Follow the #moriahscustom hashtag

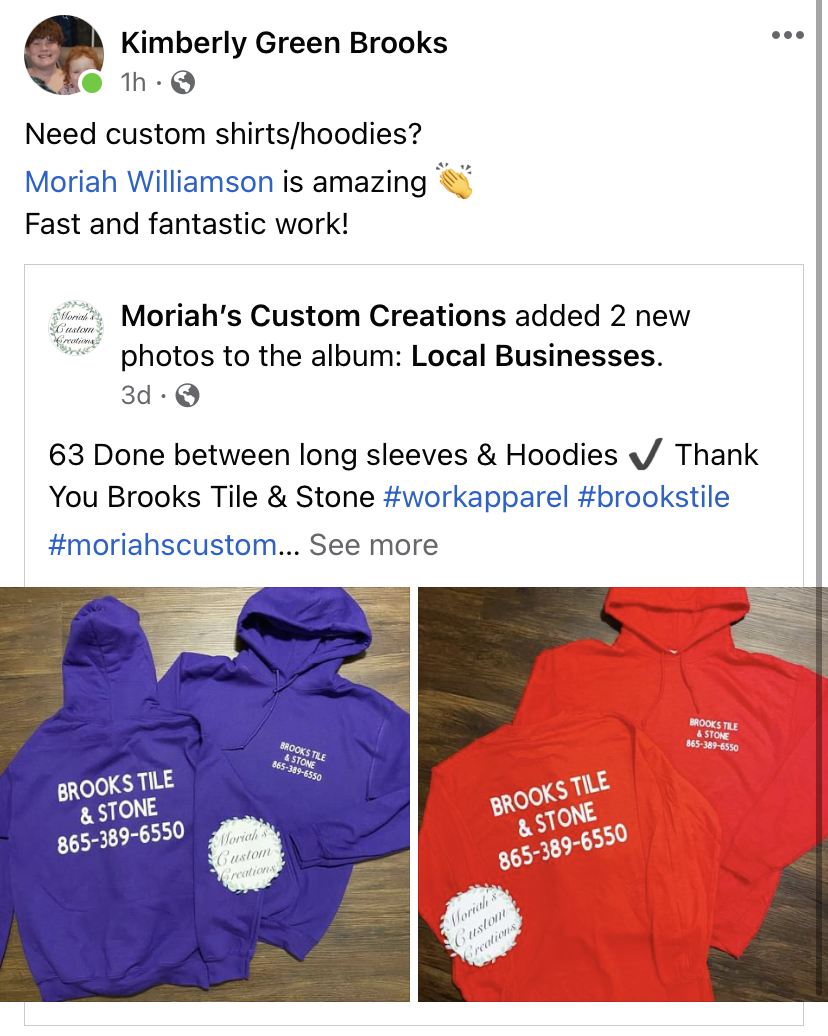163,545
